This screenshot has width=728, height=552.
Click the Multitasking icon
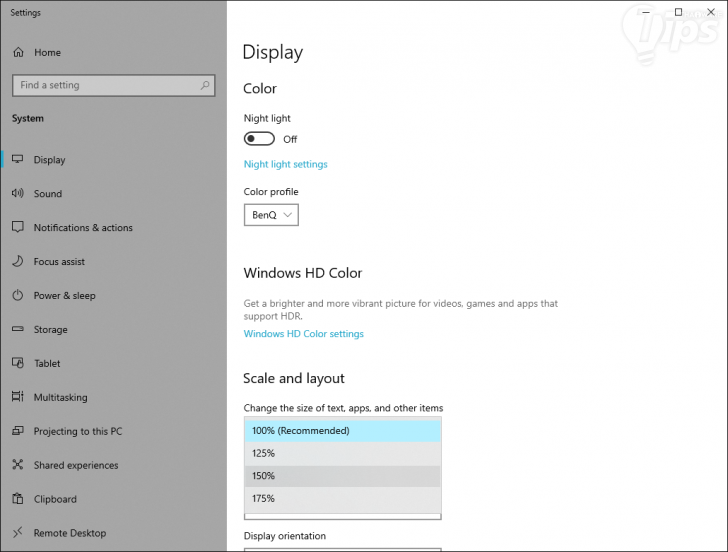[x=18, y=398]
